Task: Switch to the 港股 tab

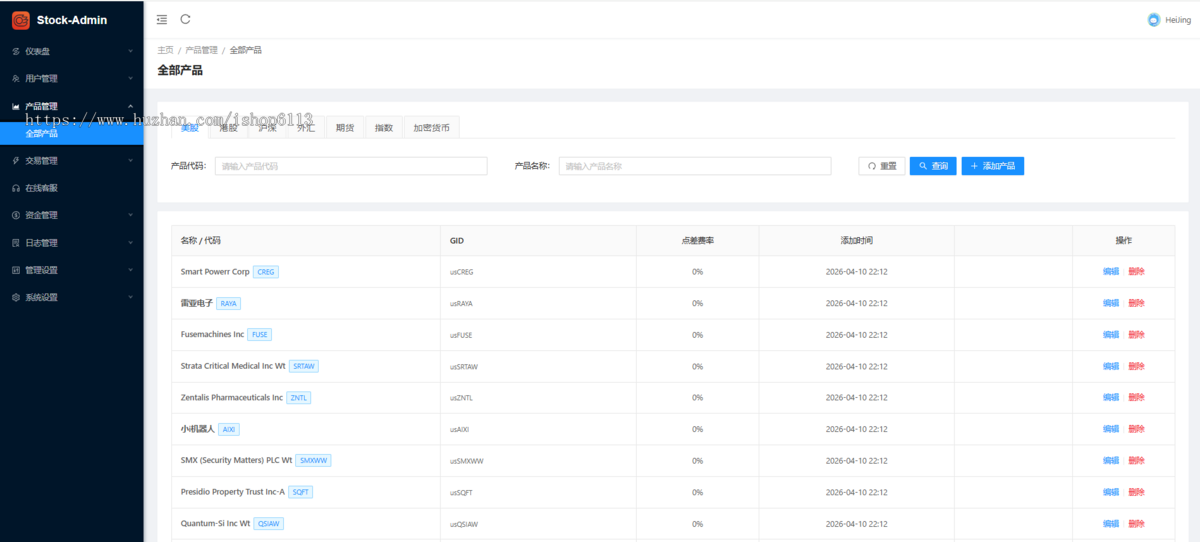Action: click(x=229, y=128)
